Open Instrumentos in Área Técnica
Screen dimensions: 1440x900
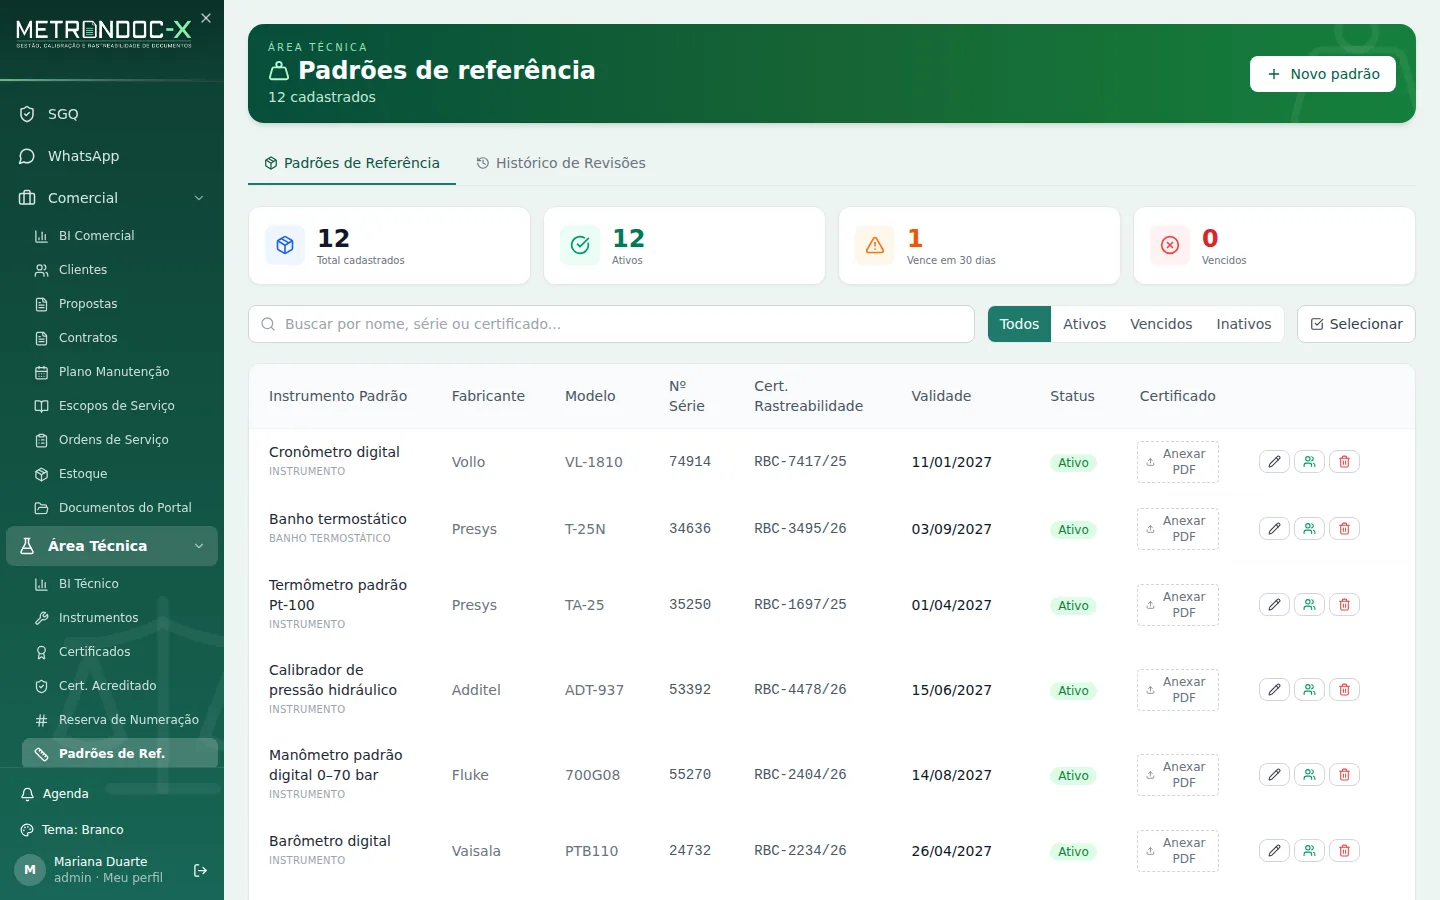[120, 618]
